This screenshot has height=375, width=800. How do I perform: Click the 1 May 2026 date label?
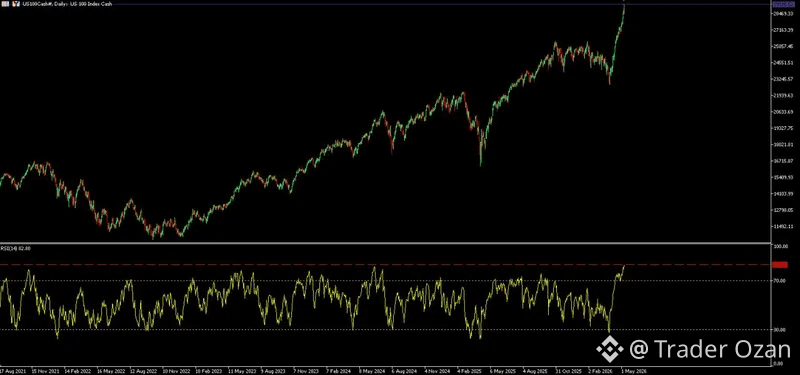click(634, 371)
